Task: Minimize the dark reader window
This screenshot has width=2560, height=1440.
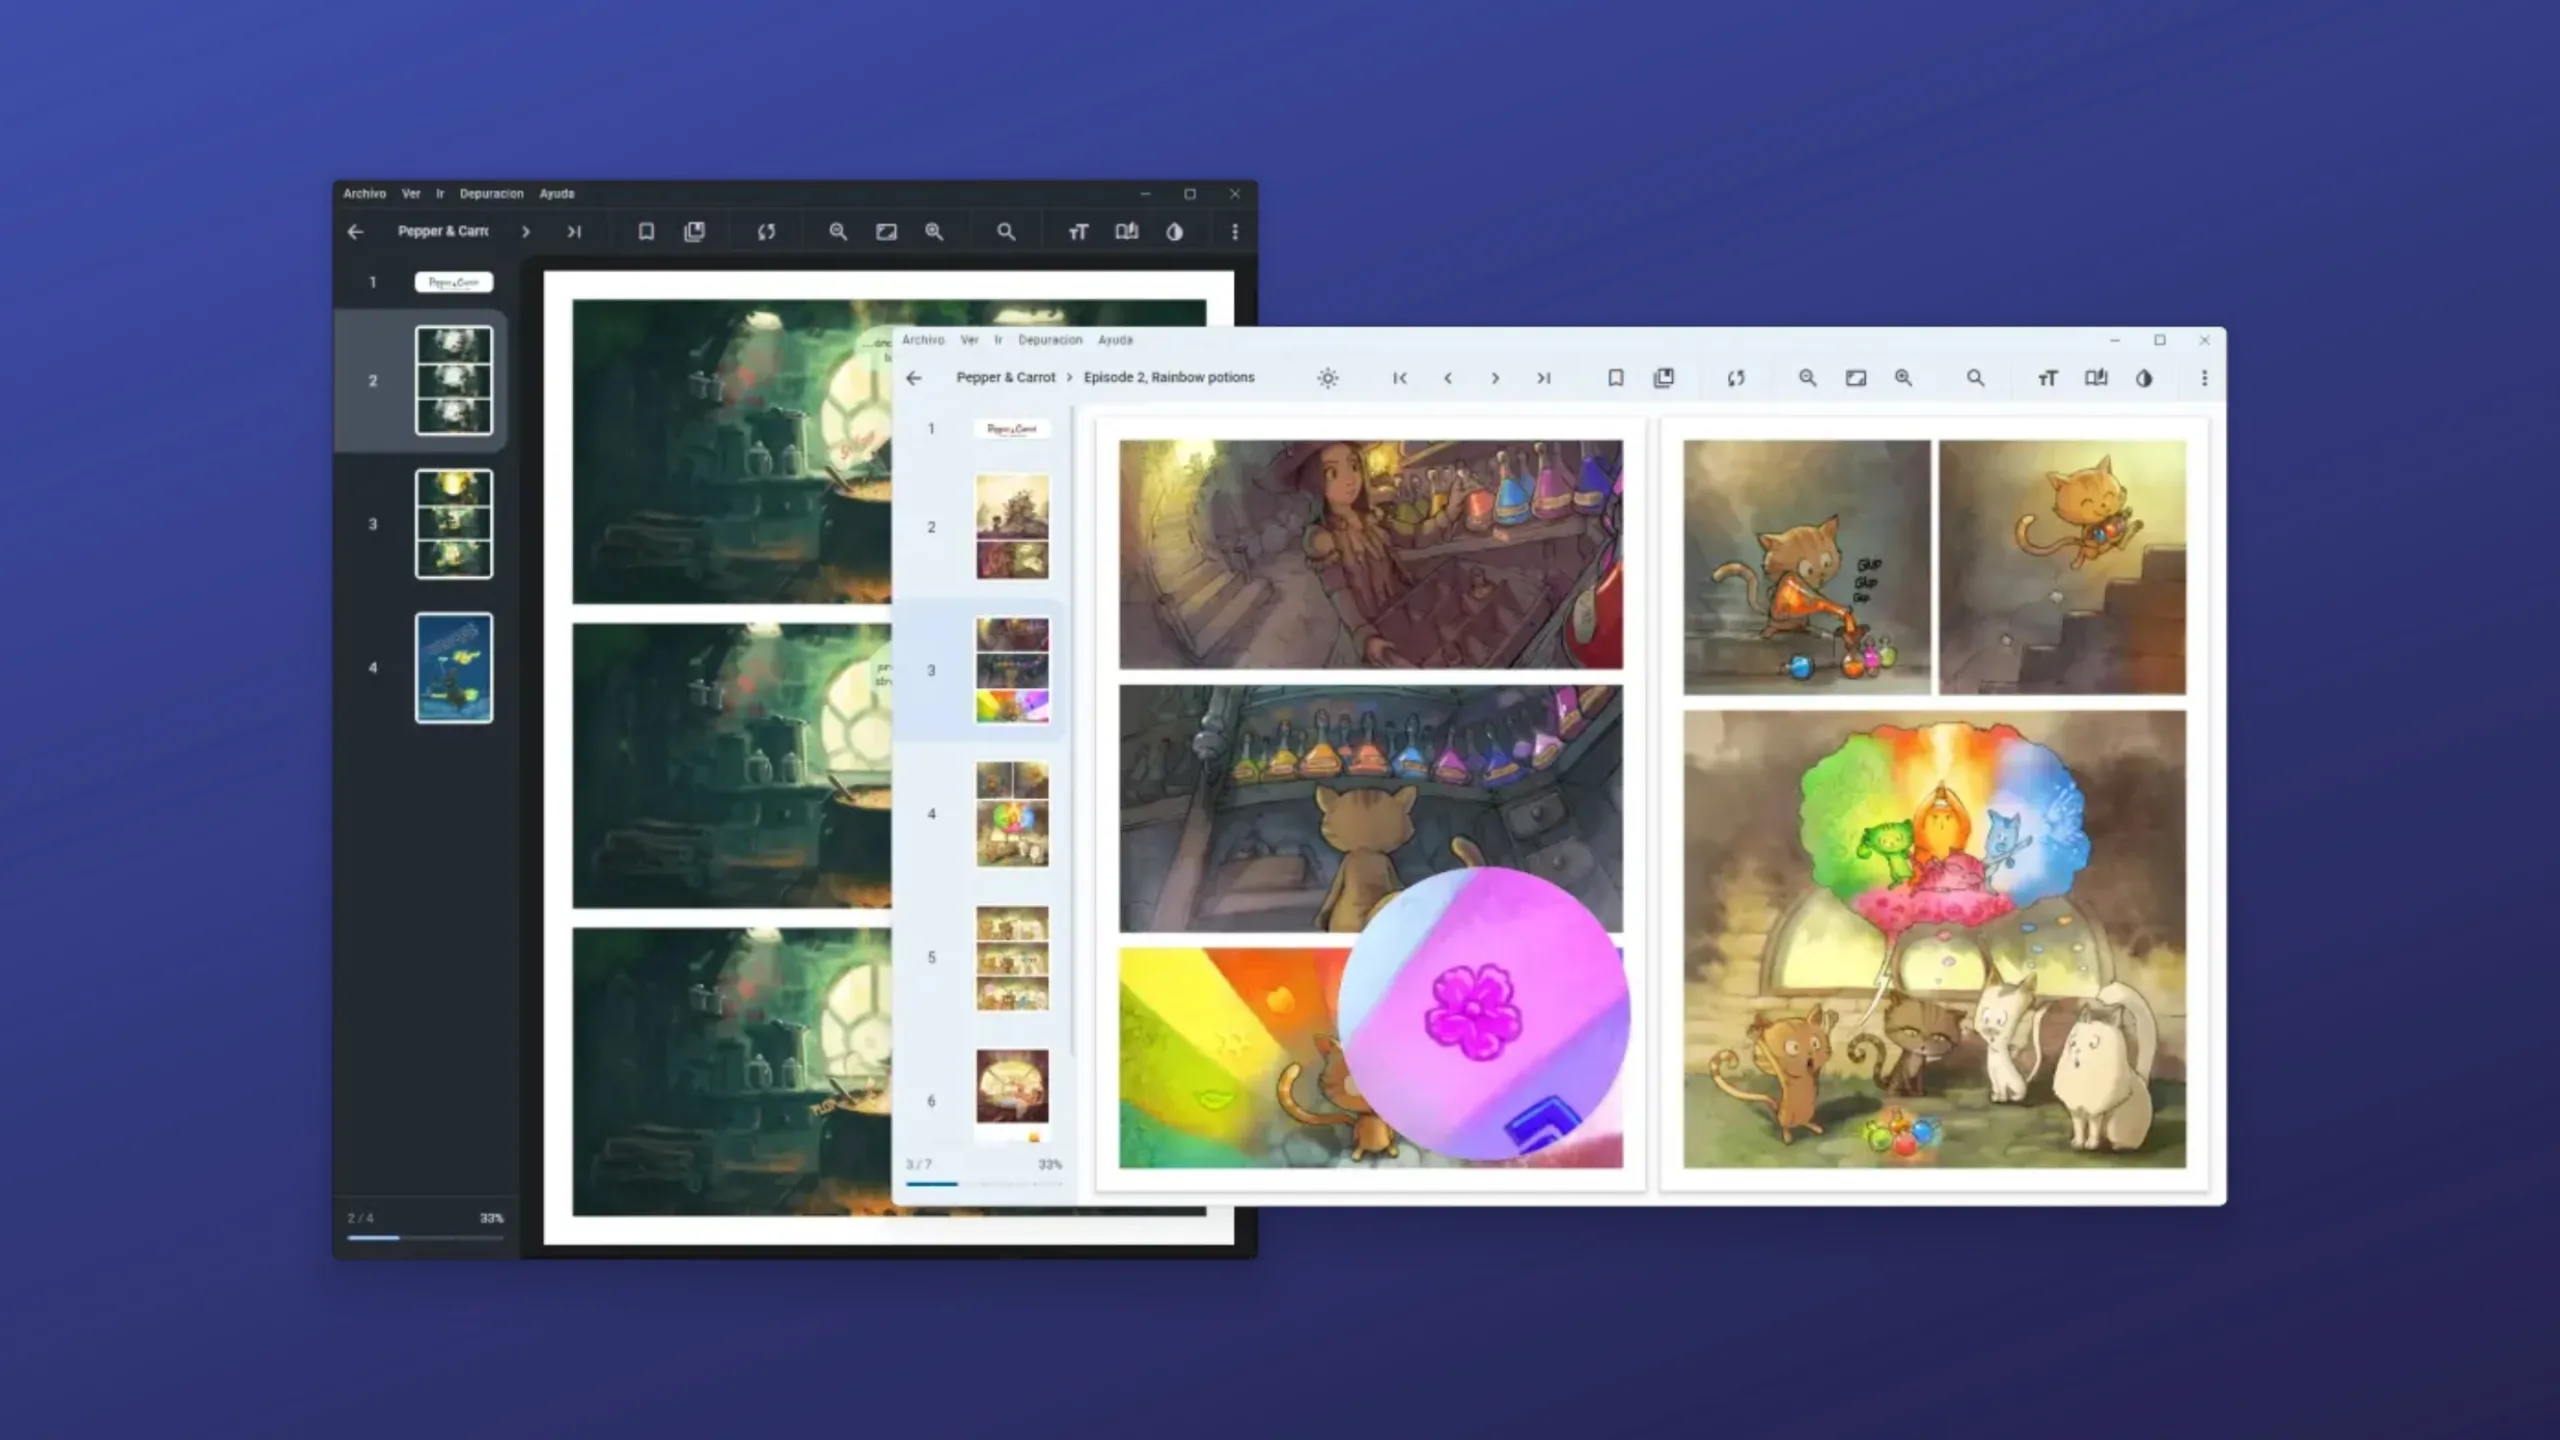Action: pyautogui.click(x=1146, y=194)
